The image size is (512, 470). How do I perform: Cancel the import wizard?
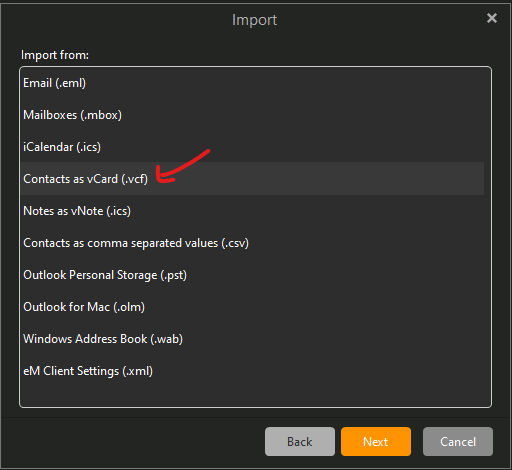pyautogui.click(x=458, y=442)
